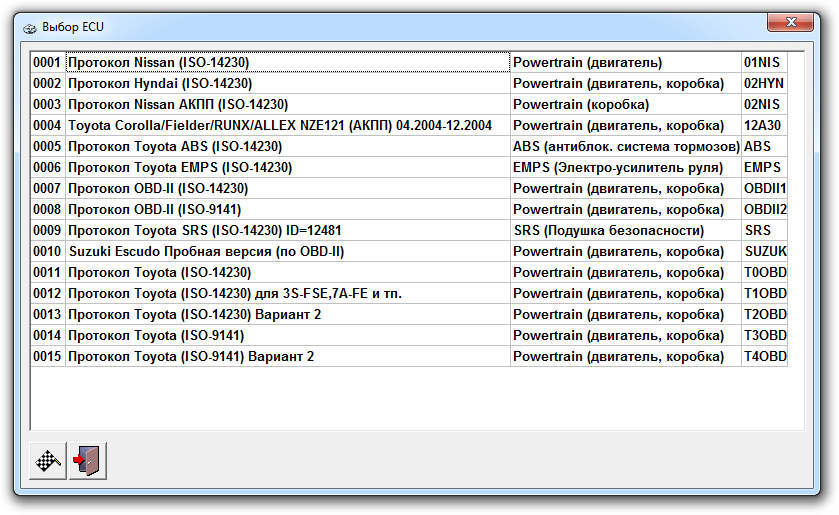This screenshot has width=839, height=515.
Task: Click code cell T3OBD
Action: coord(764,335)
